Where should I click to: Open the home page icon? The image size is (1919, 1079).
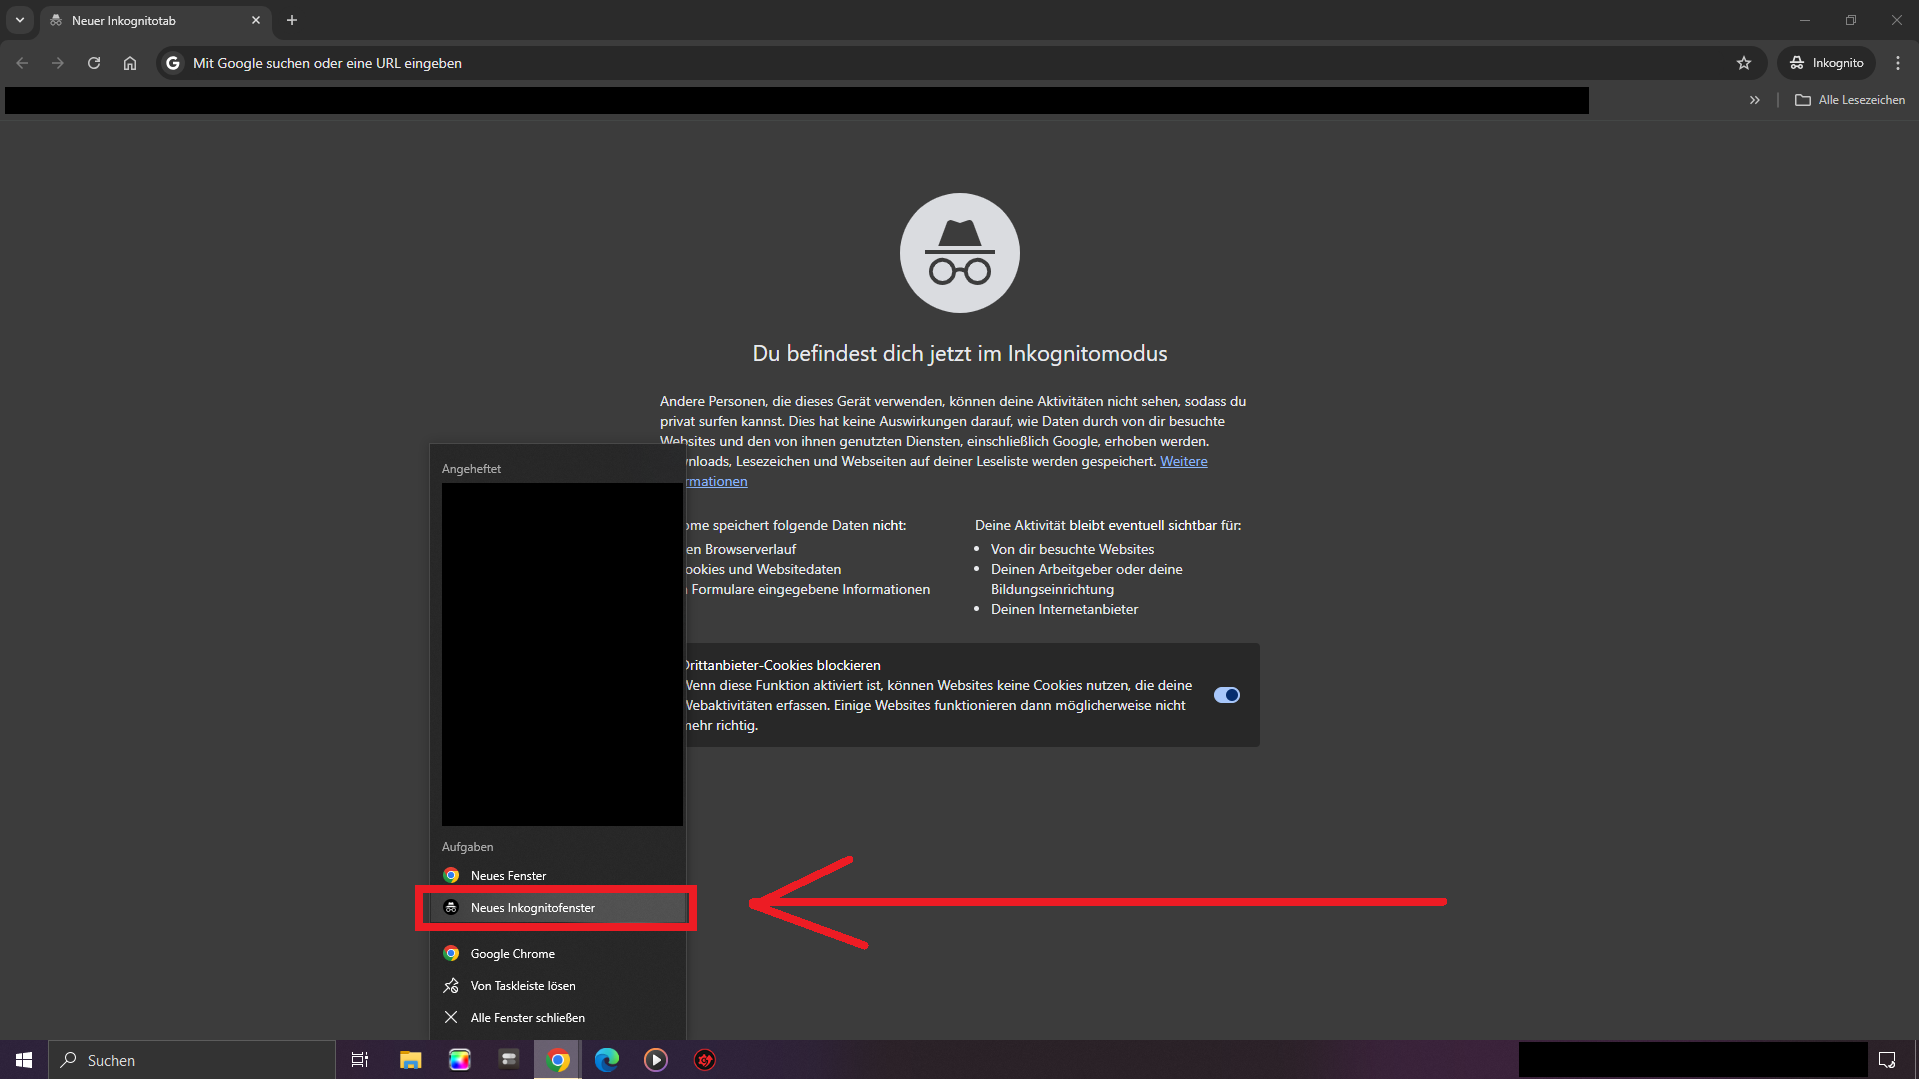tap(130, 63)
